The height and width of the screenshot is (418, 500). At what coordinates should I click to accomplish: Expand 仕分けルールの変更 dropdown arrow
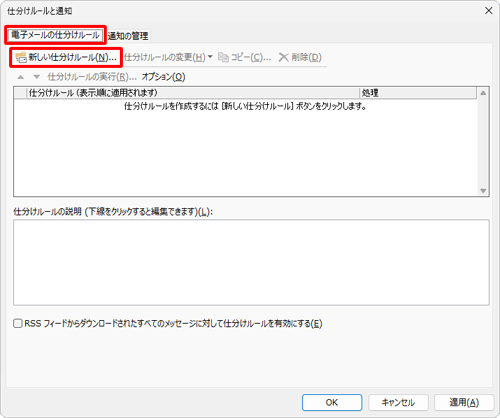coord(210,57)
